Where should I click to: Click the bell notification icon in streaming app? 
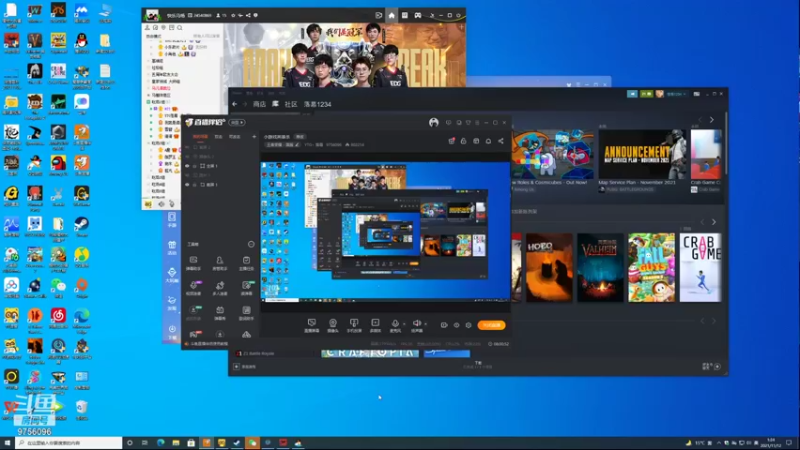tap(488, 141)
